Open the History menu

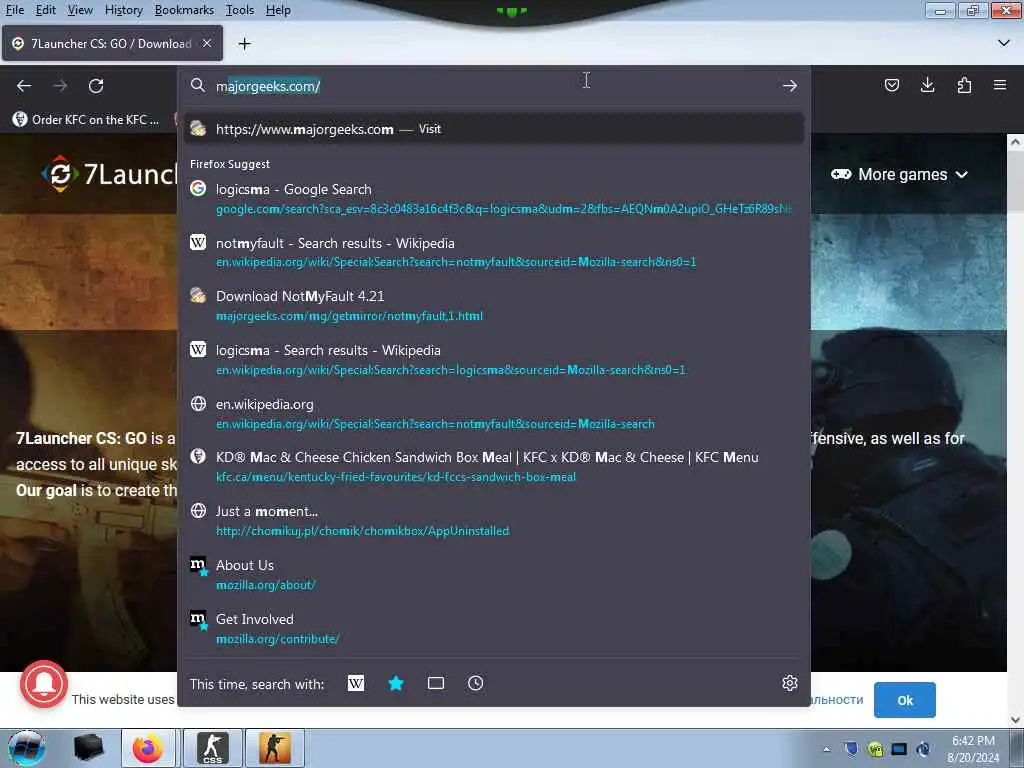[x=123, y=10]
